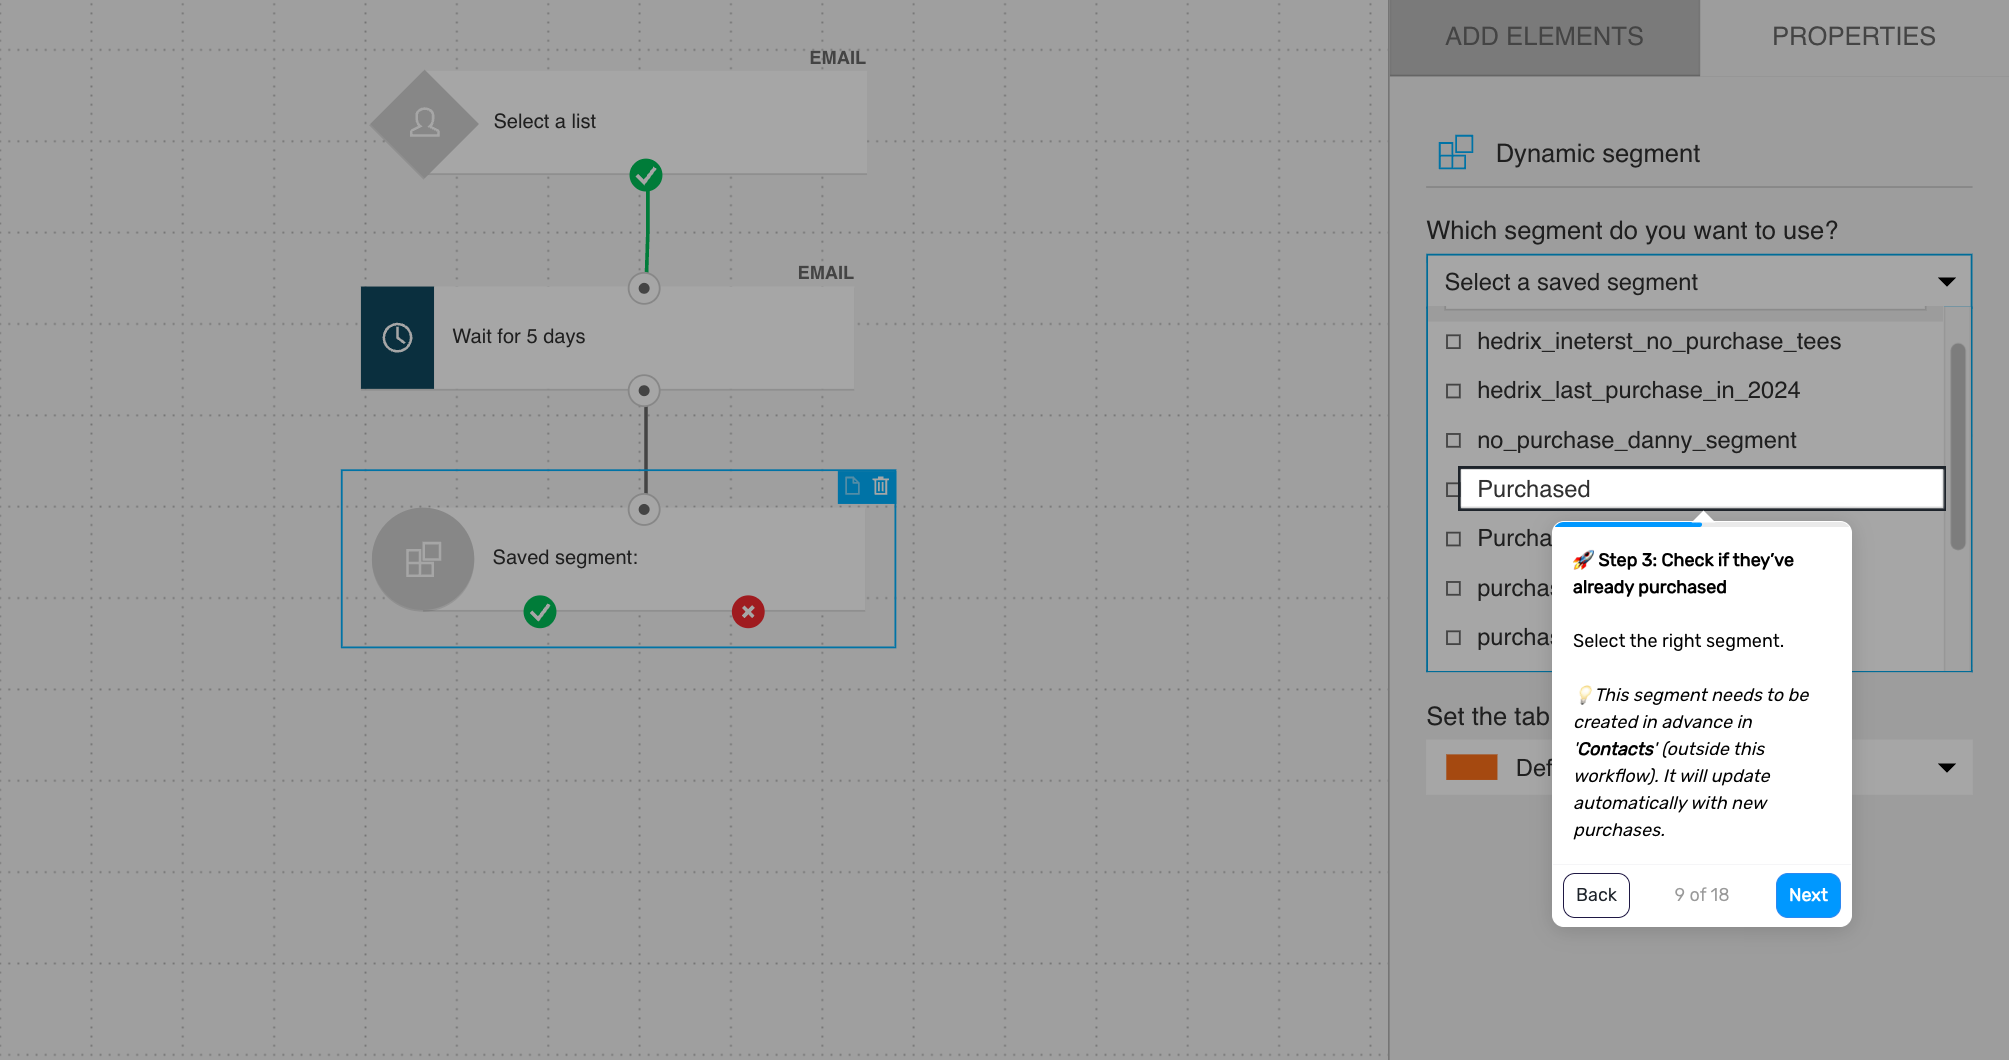Open the Select a saved segment dropdown

(1699, 282)
